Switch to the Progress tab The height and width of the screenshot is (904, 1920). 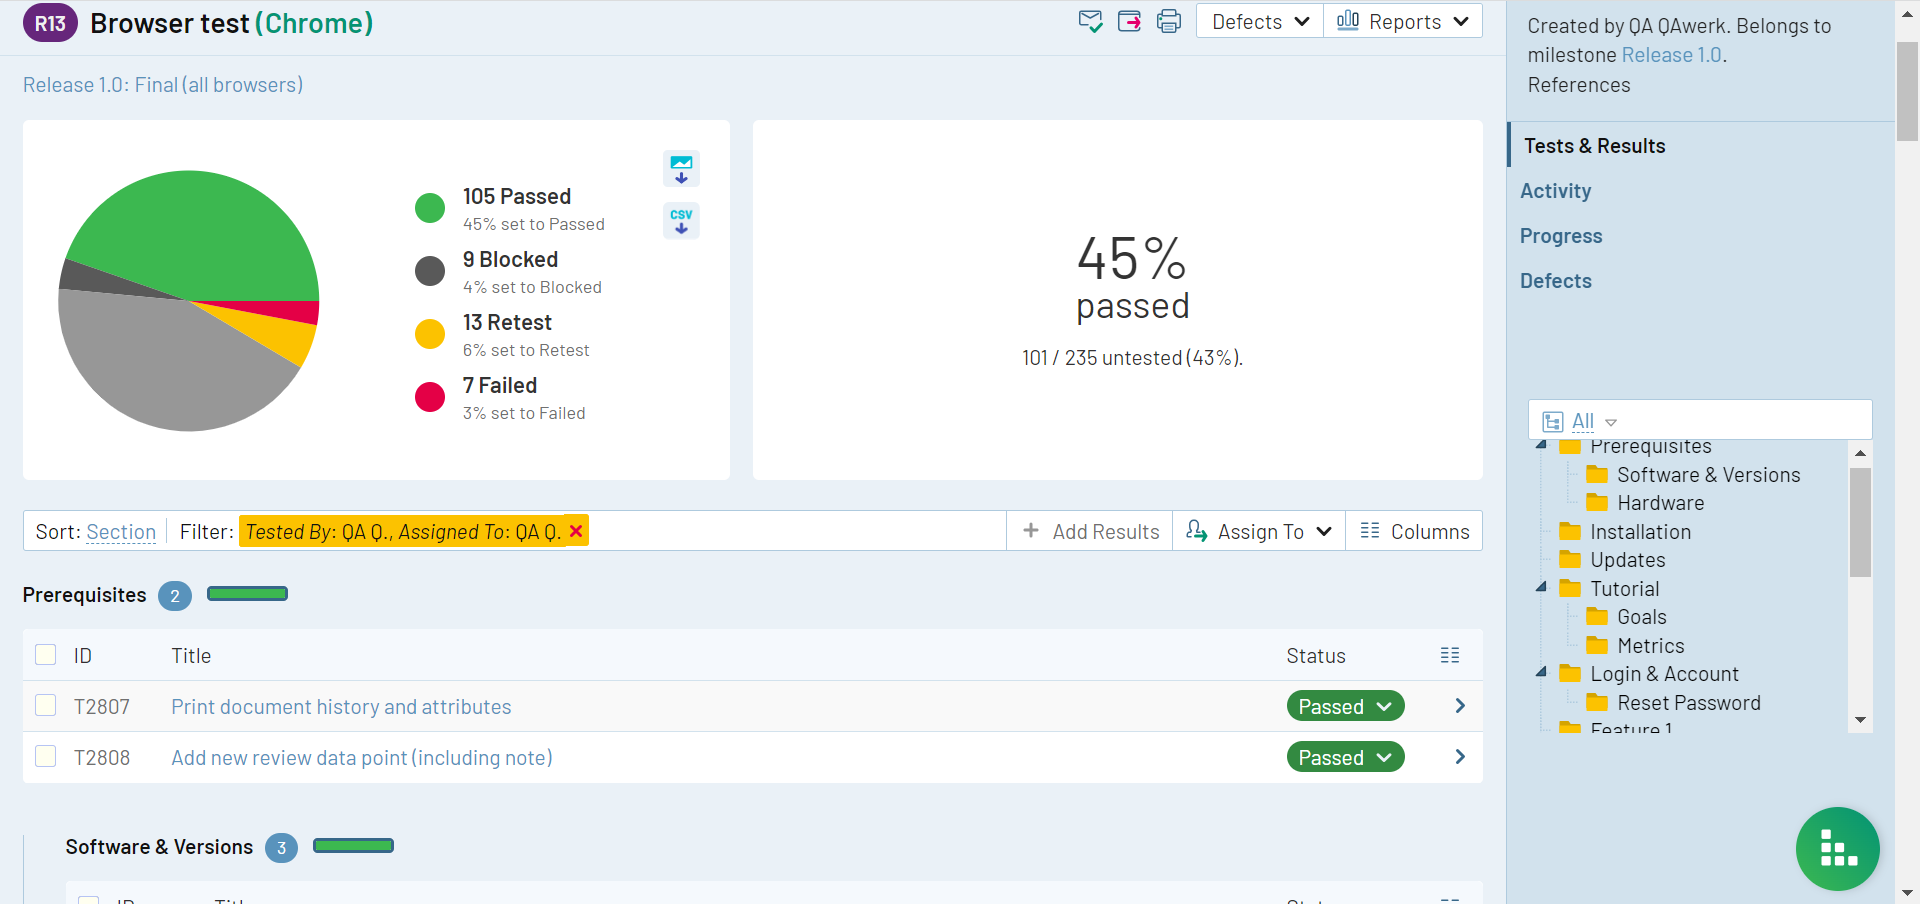[x=1561, y=236]
